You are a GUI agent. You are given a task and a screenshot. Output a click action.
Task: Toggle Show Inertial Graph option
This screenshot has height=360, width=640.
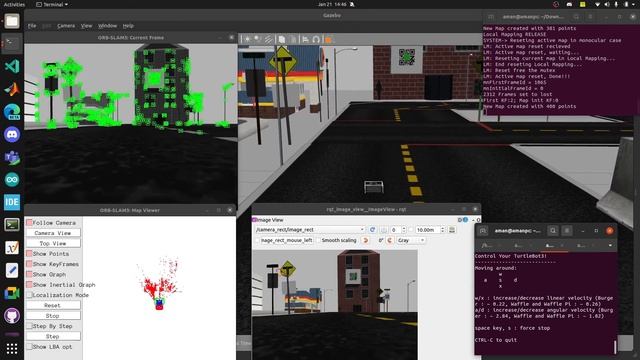[29, 284]
